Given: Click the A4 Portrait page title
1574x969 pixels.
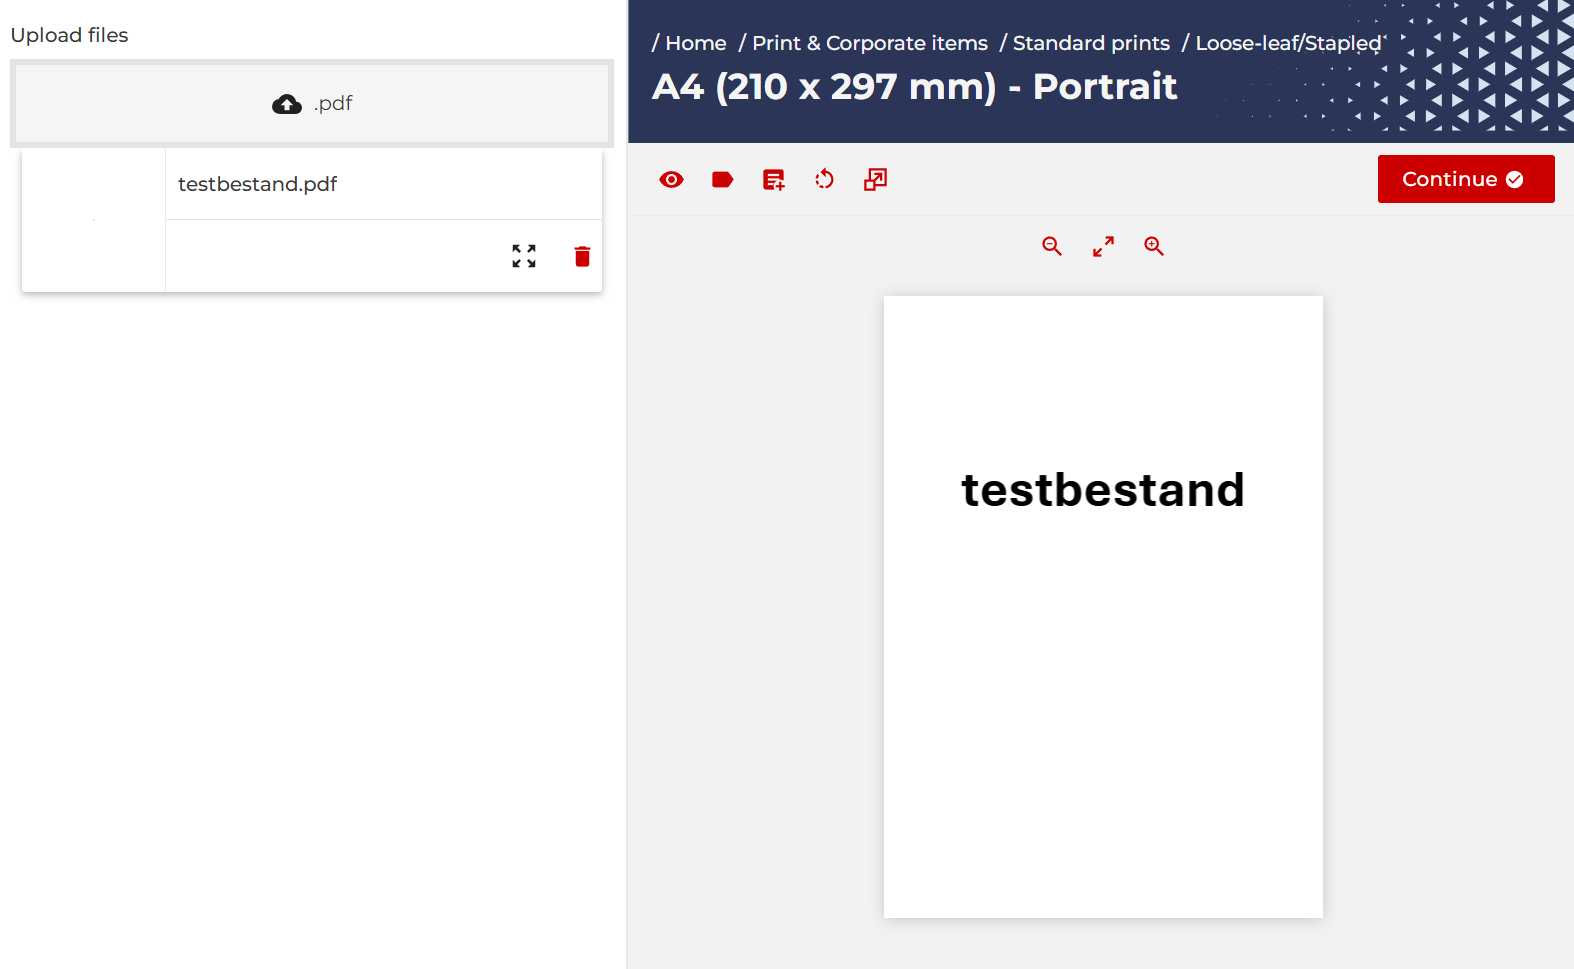Looking at the screenshot, I should [914, 87].
